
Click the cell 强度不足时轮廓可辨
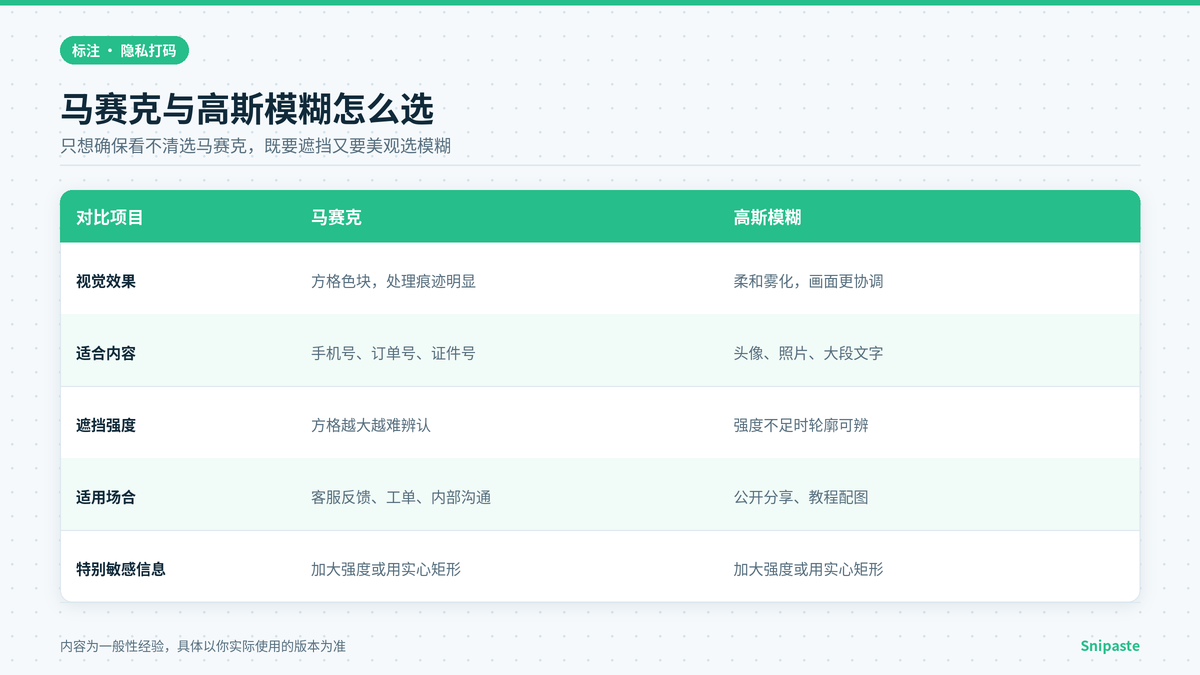[x=801, y=425]
